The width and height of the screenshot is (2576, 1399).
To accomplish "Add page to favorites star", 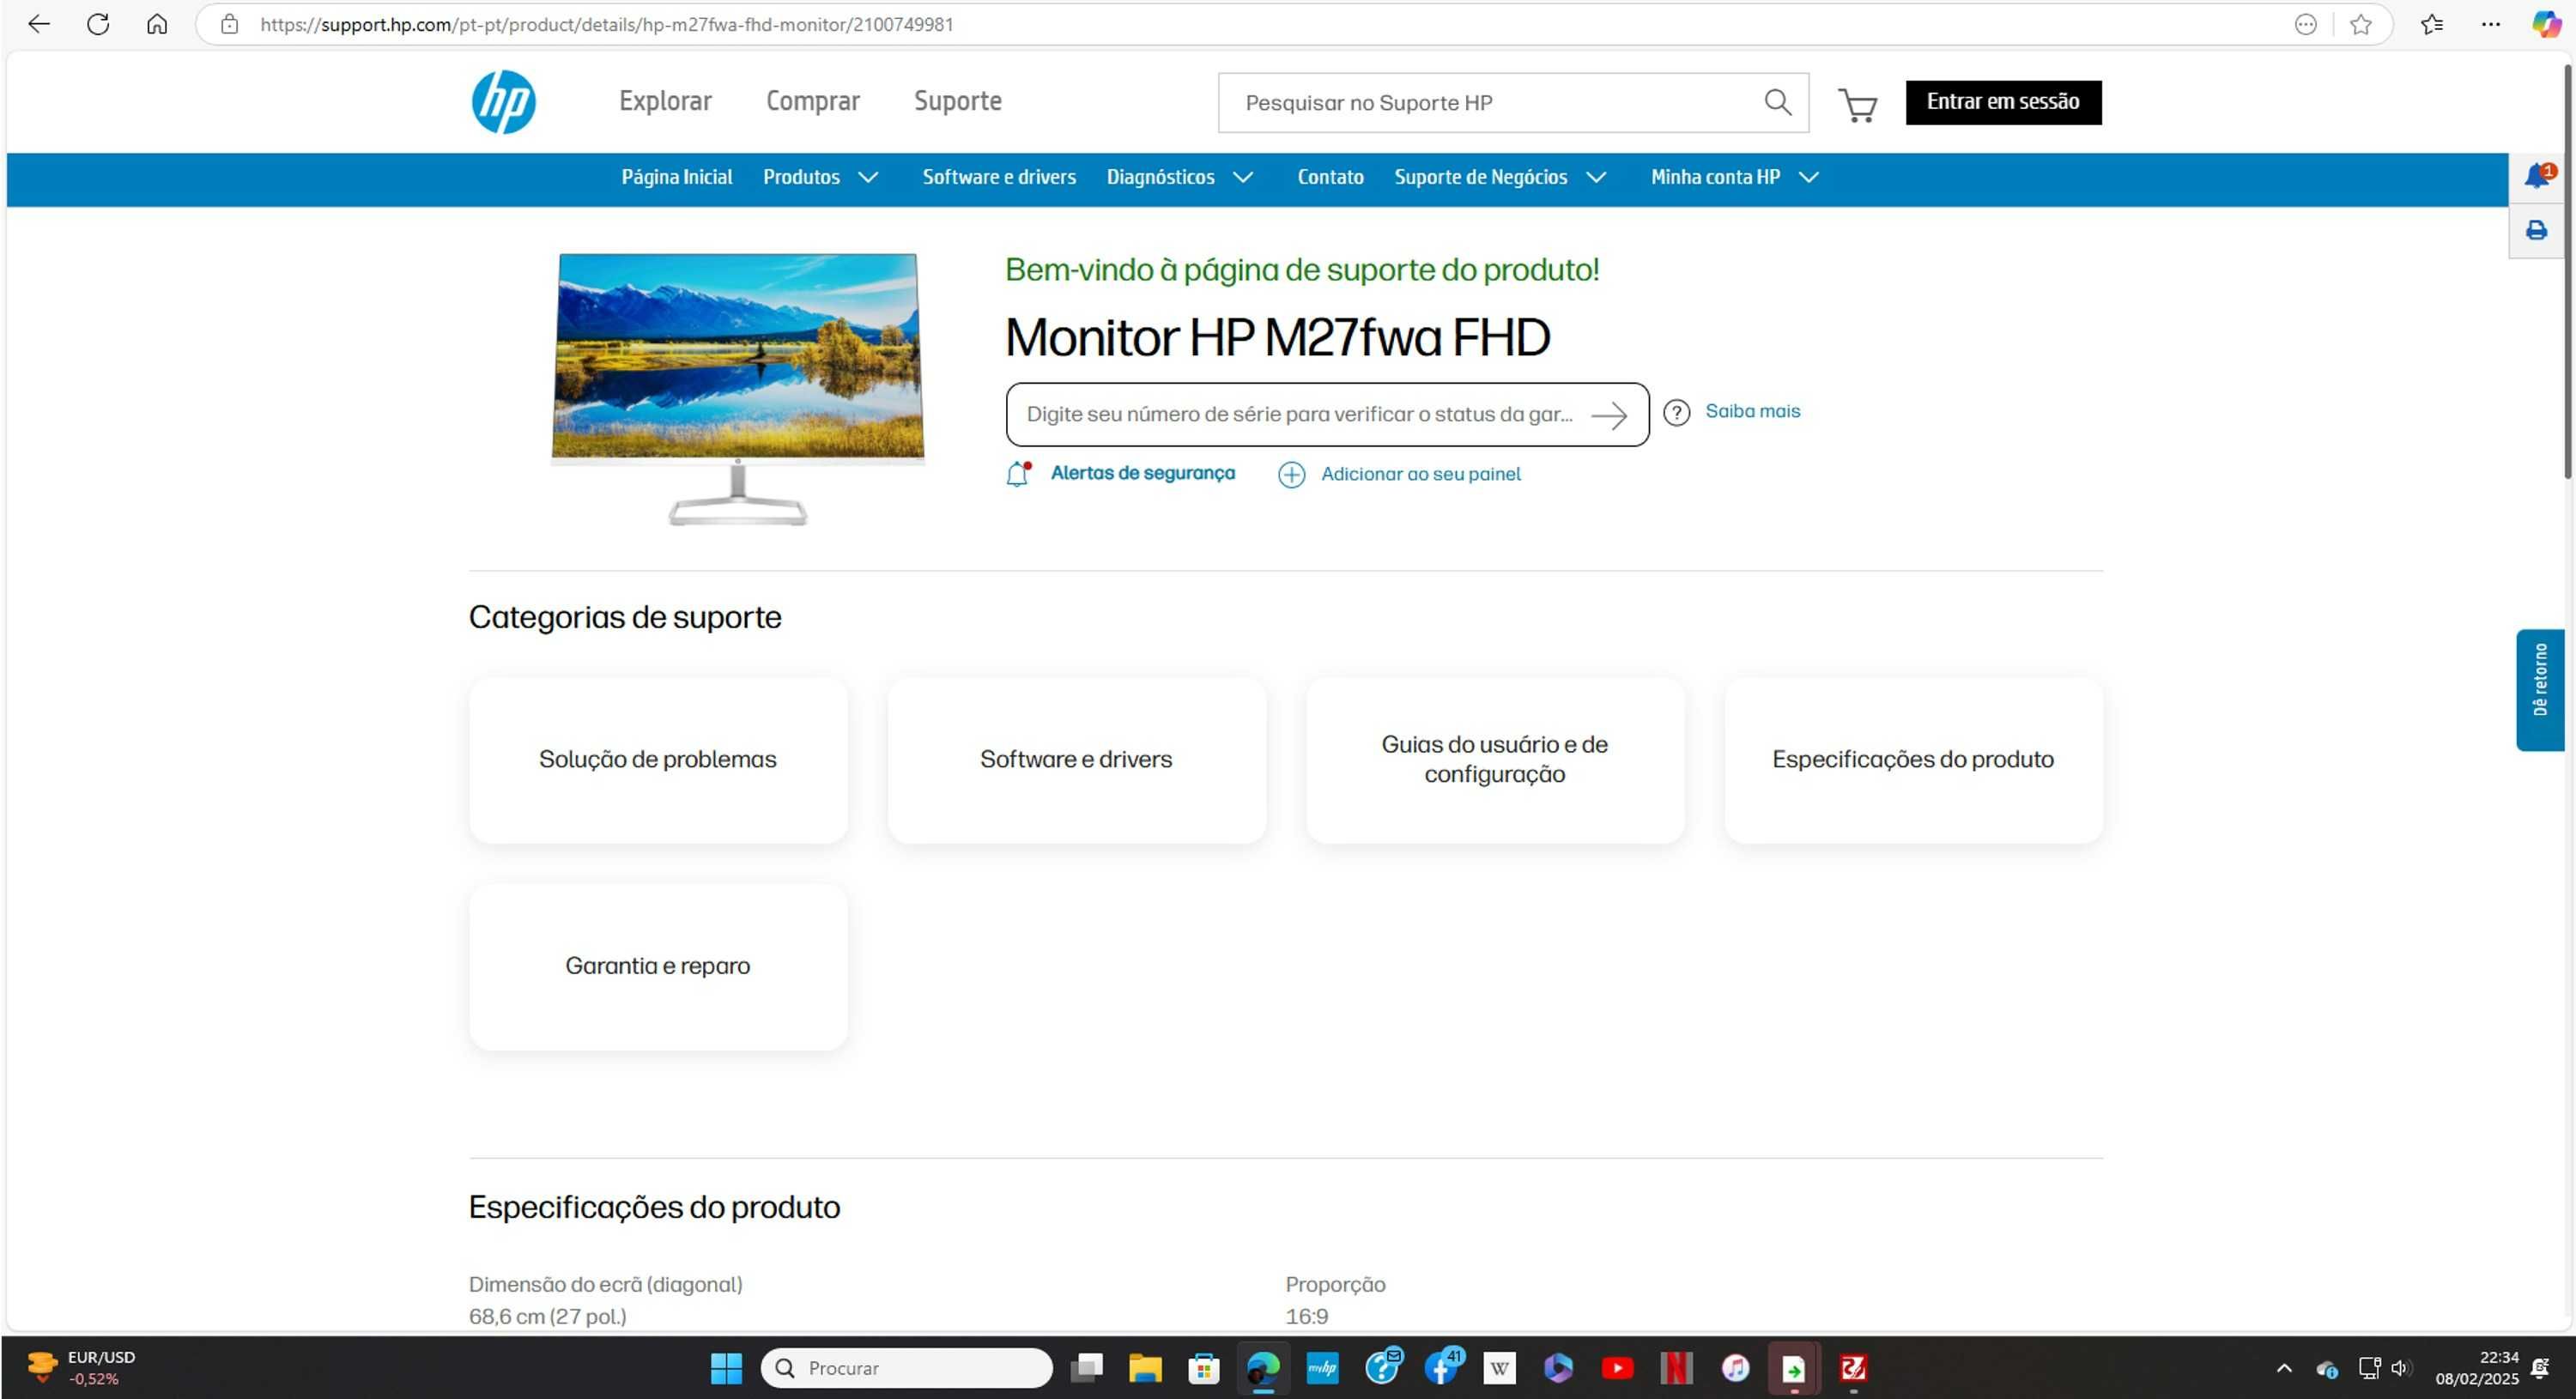I will pyautogui.click(x=2360, y=24).
